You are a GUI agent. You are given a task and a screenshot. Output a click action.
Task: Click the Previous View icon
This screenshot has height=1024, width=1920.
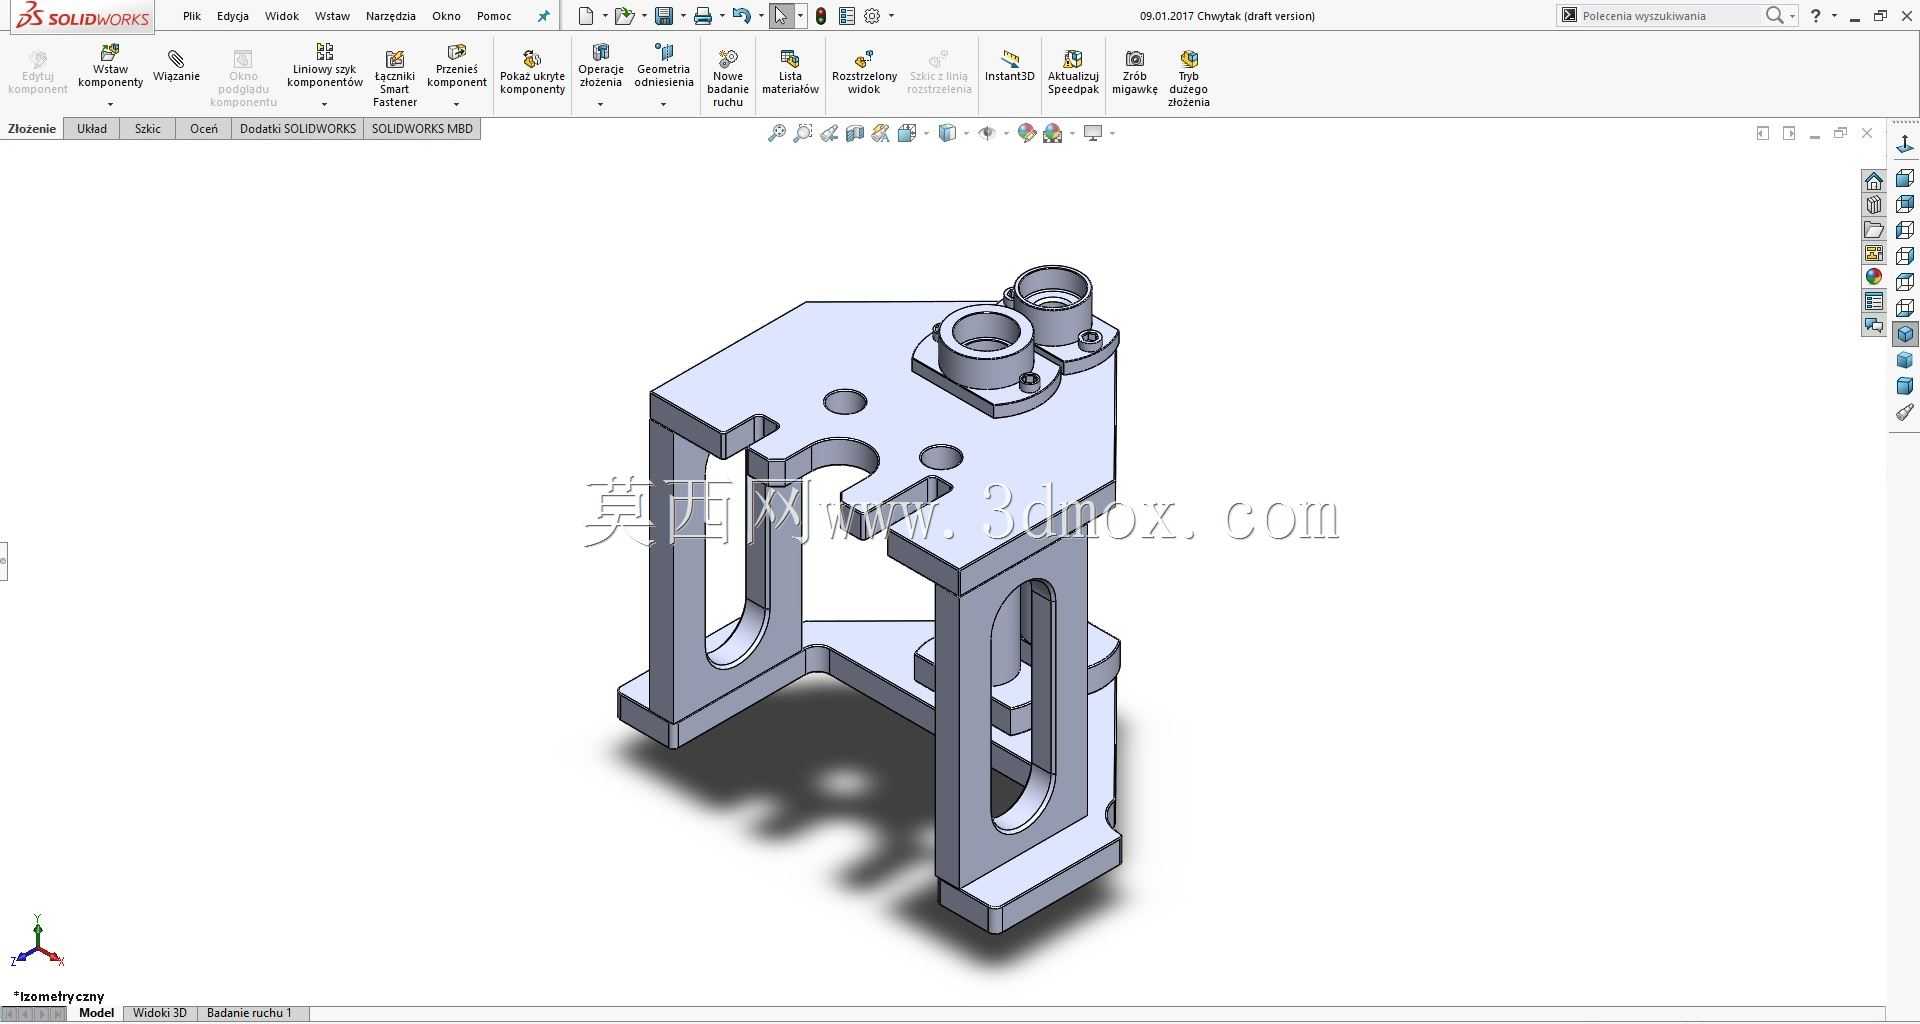829,133
